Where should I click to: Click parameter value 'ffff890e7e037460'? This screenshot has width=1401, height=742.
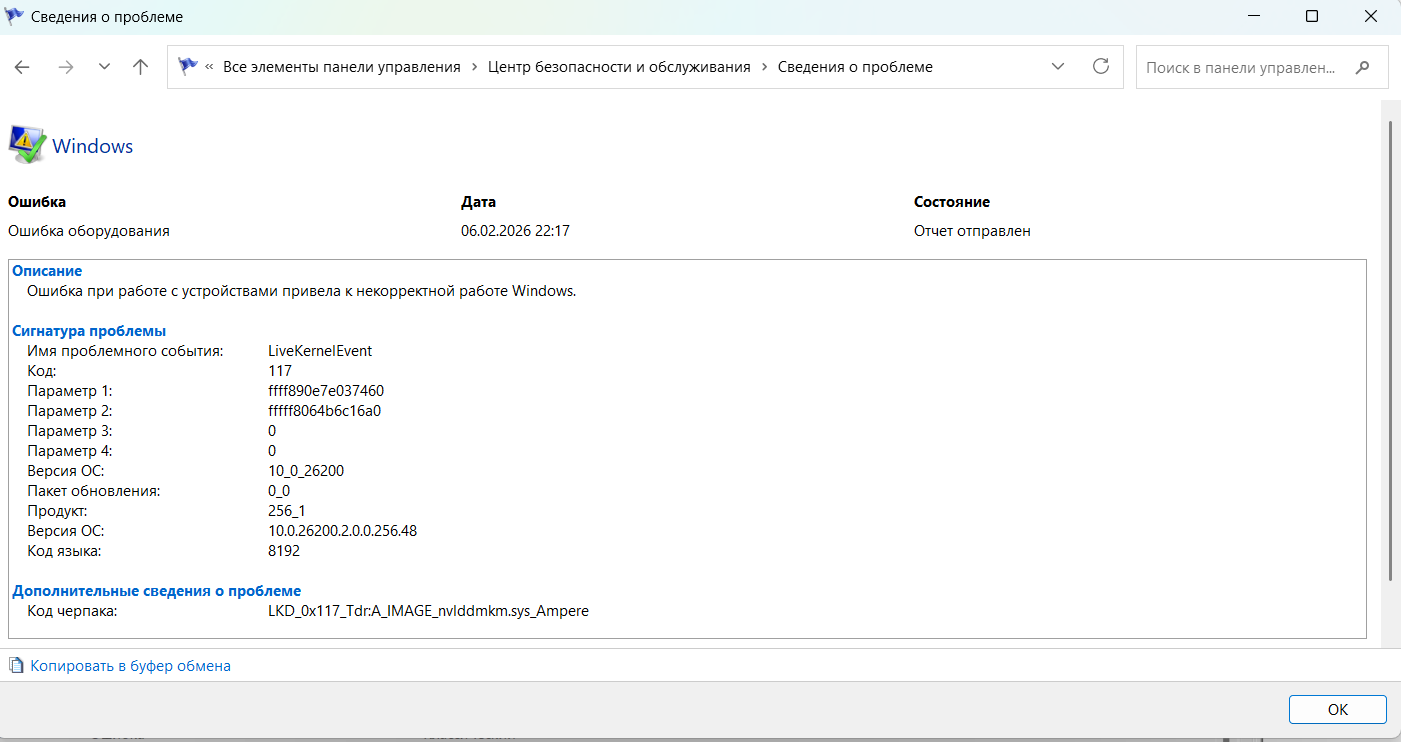tap(326, 391)
